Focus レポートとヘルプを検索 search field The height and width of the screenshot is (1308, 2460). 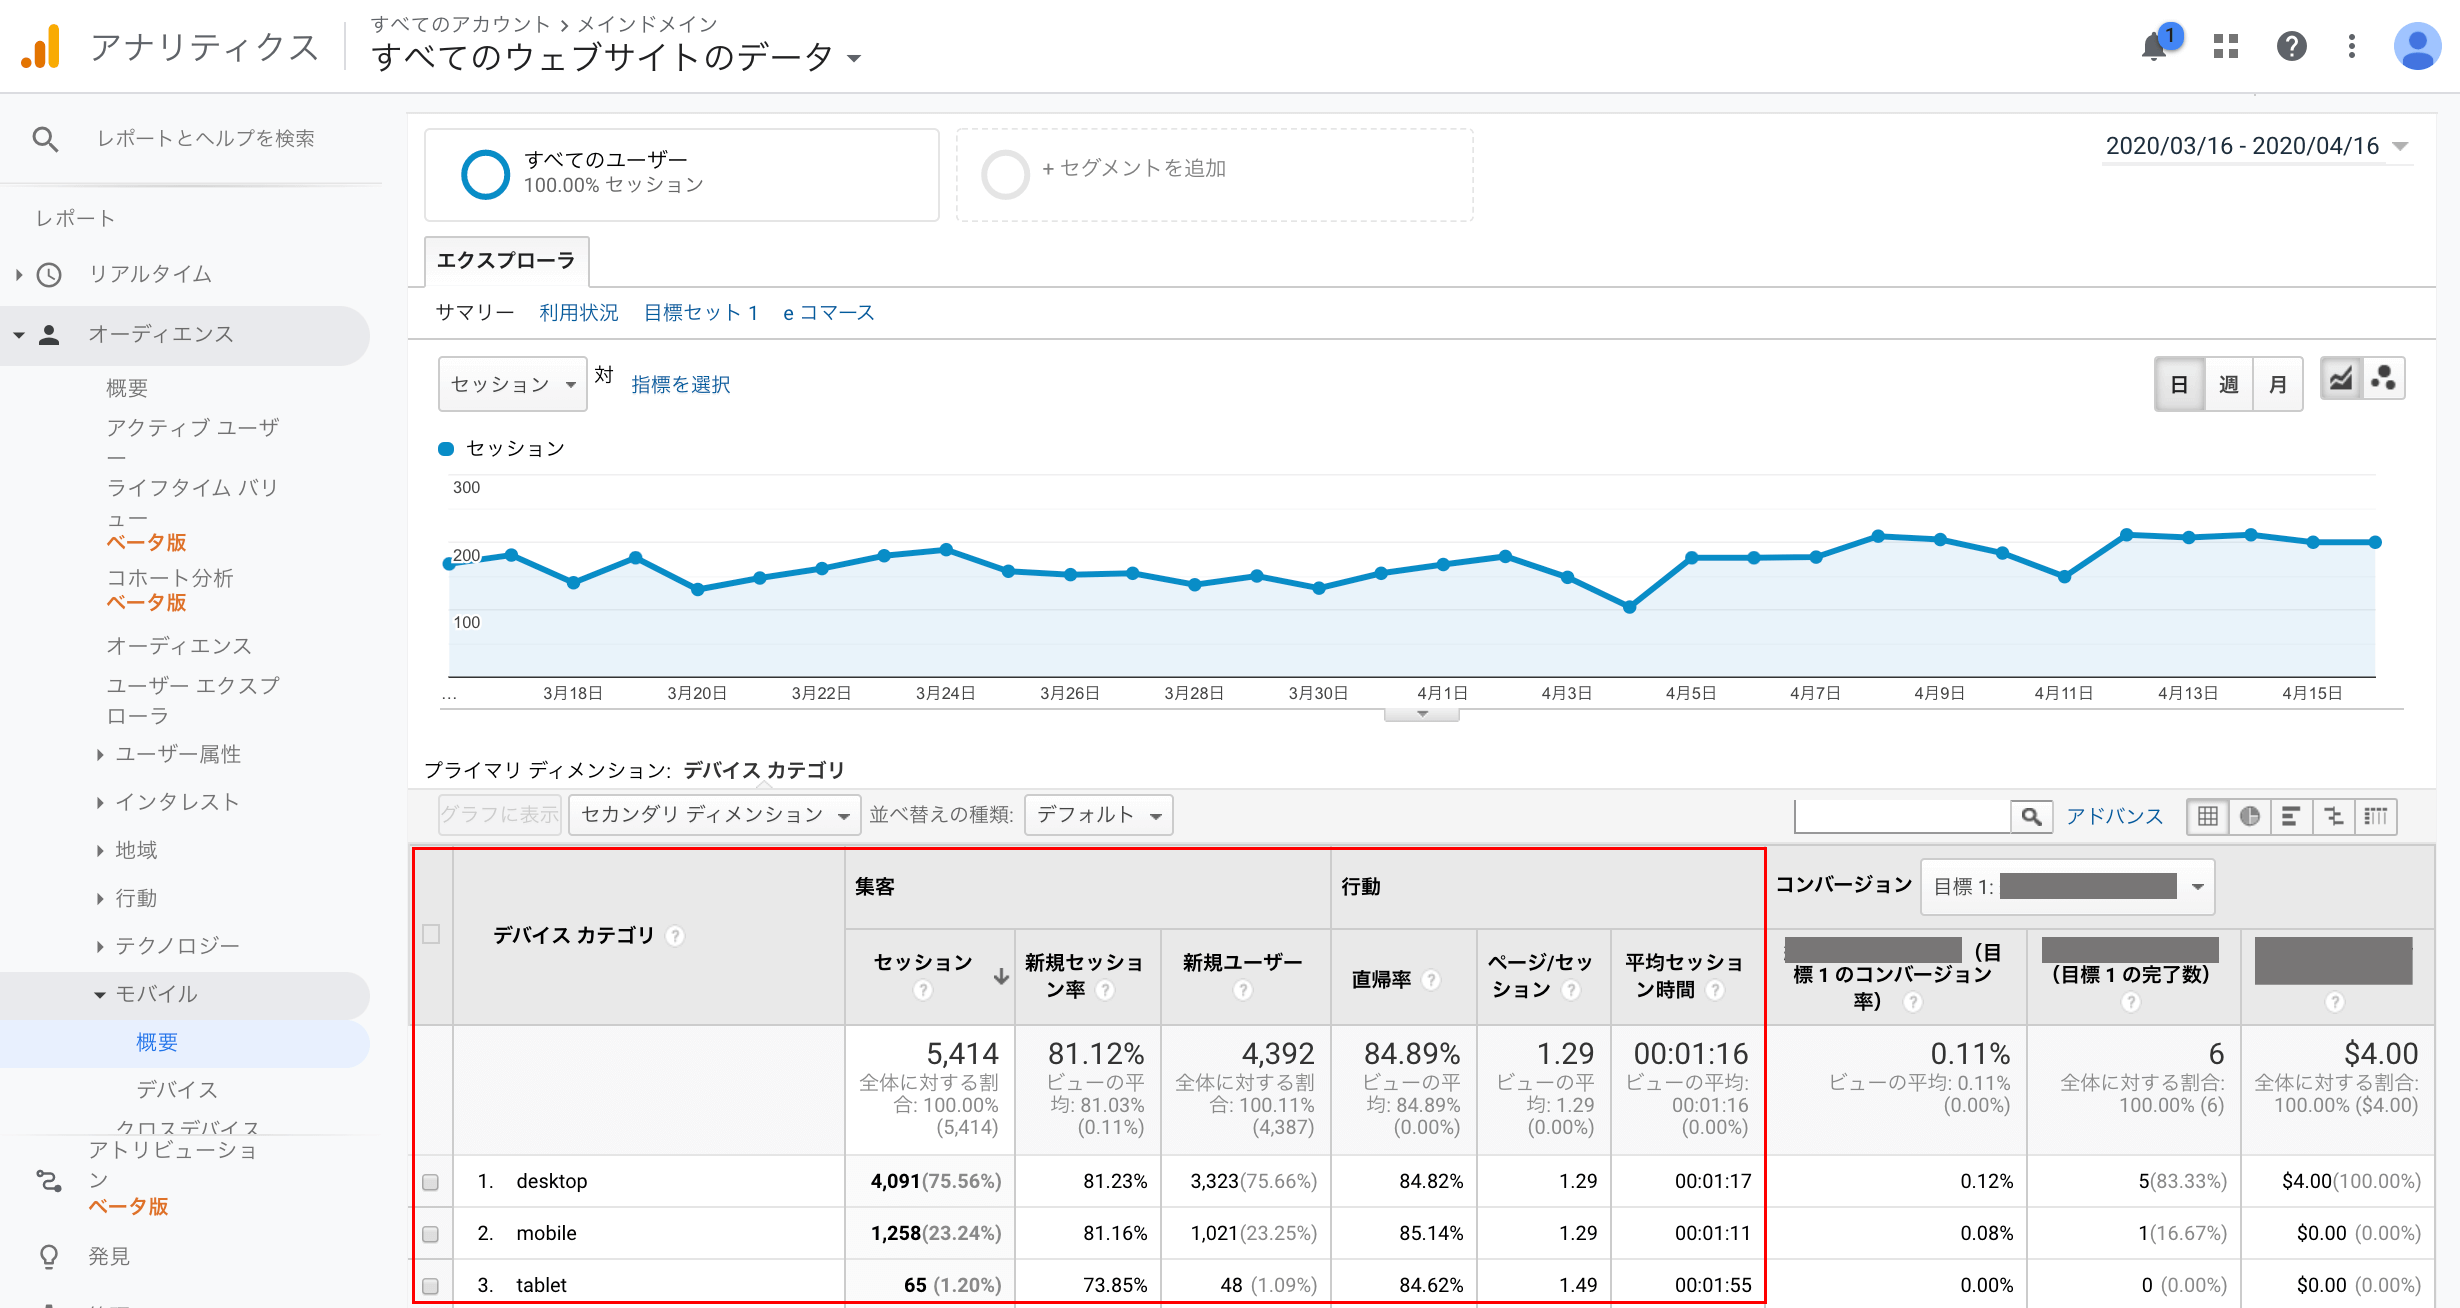click(206, 139)
